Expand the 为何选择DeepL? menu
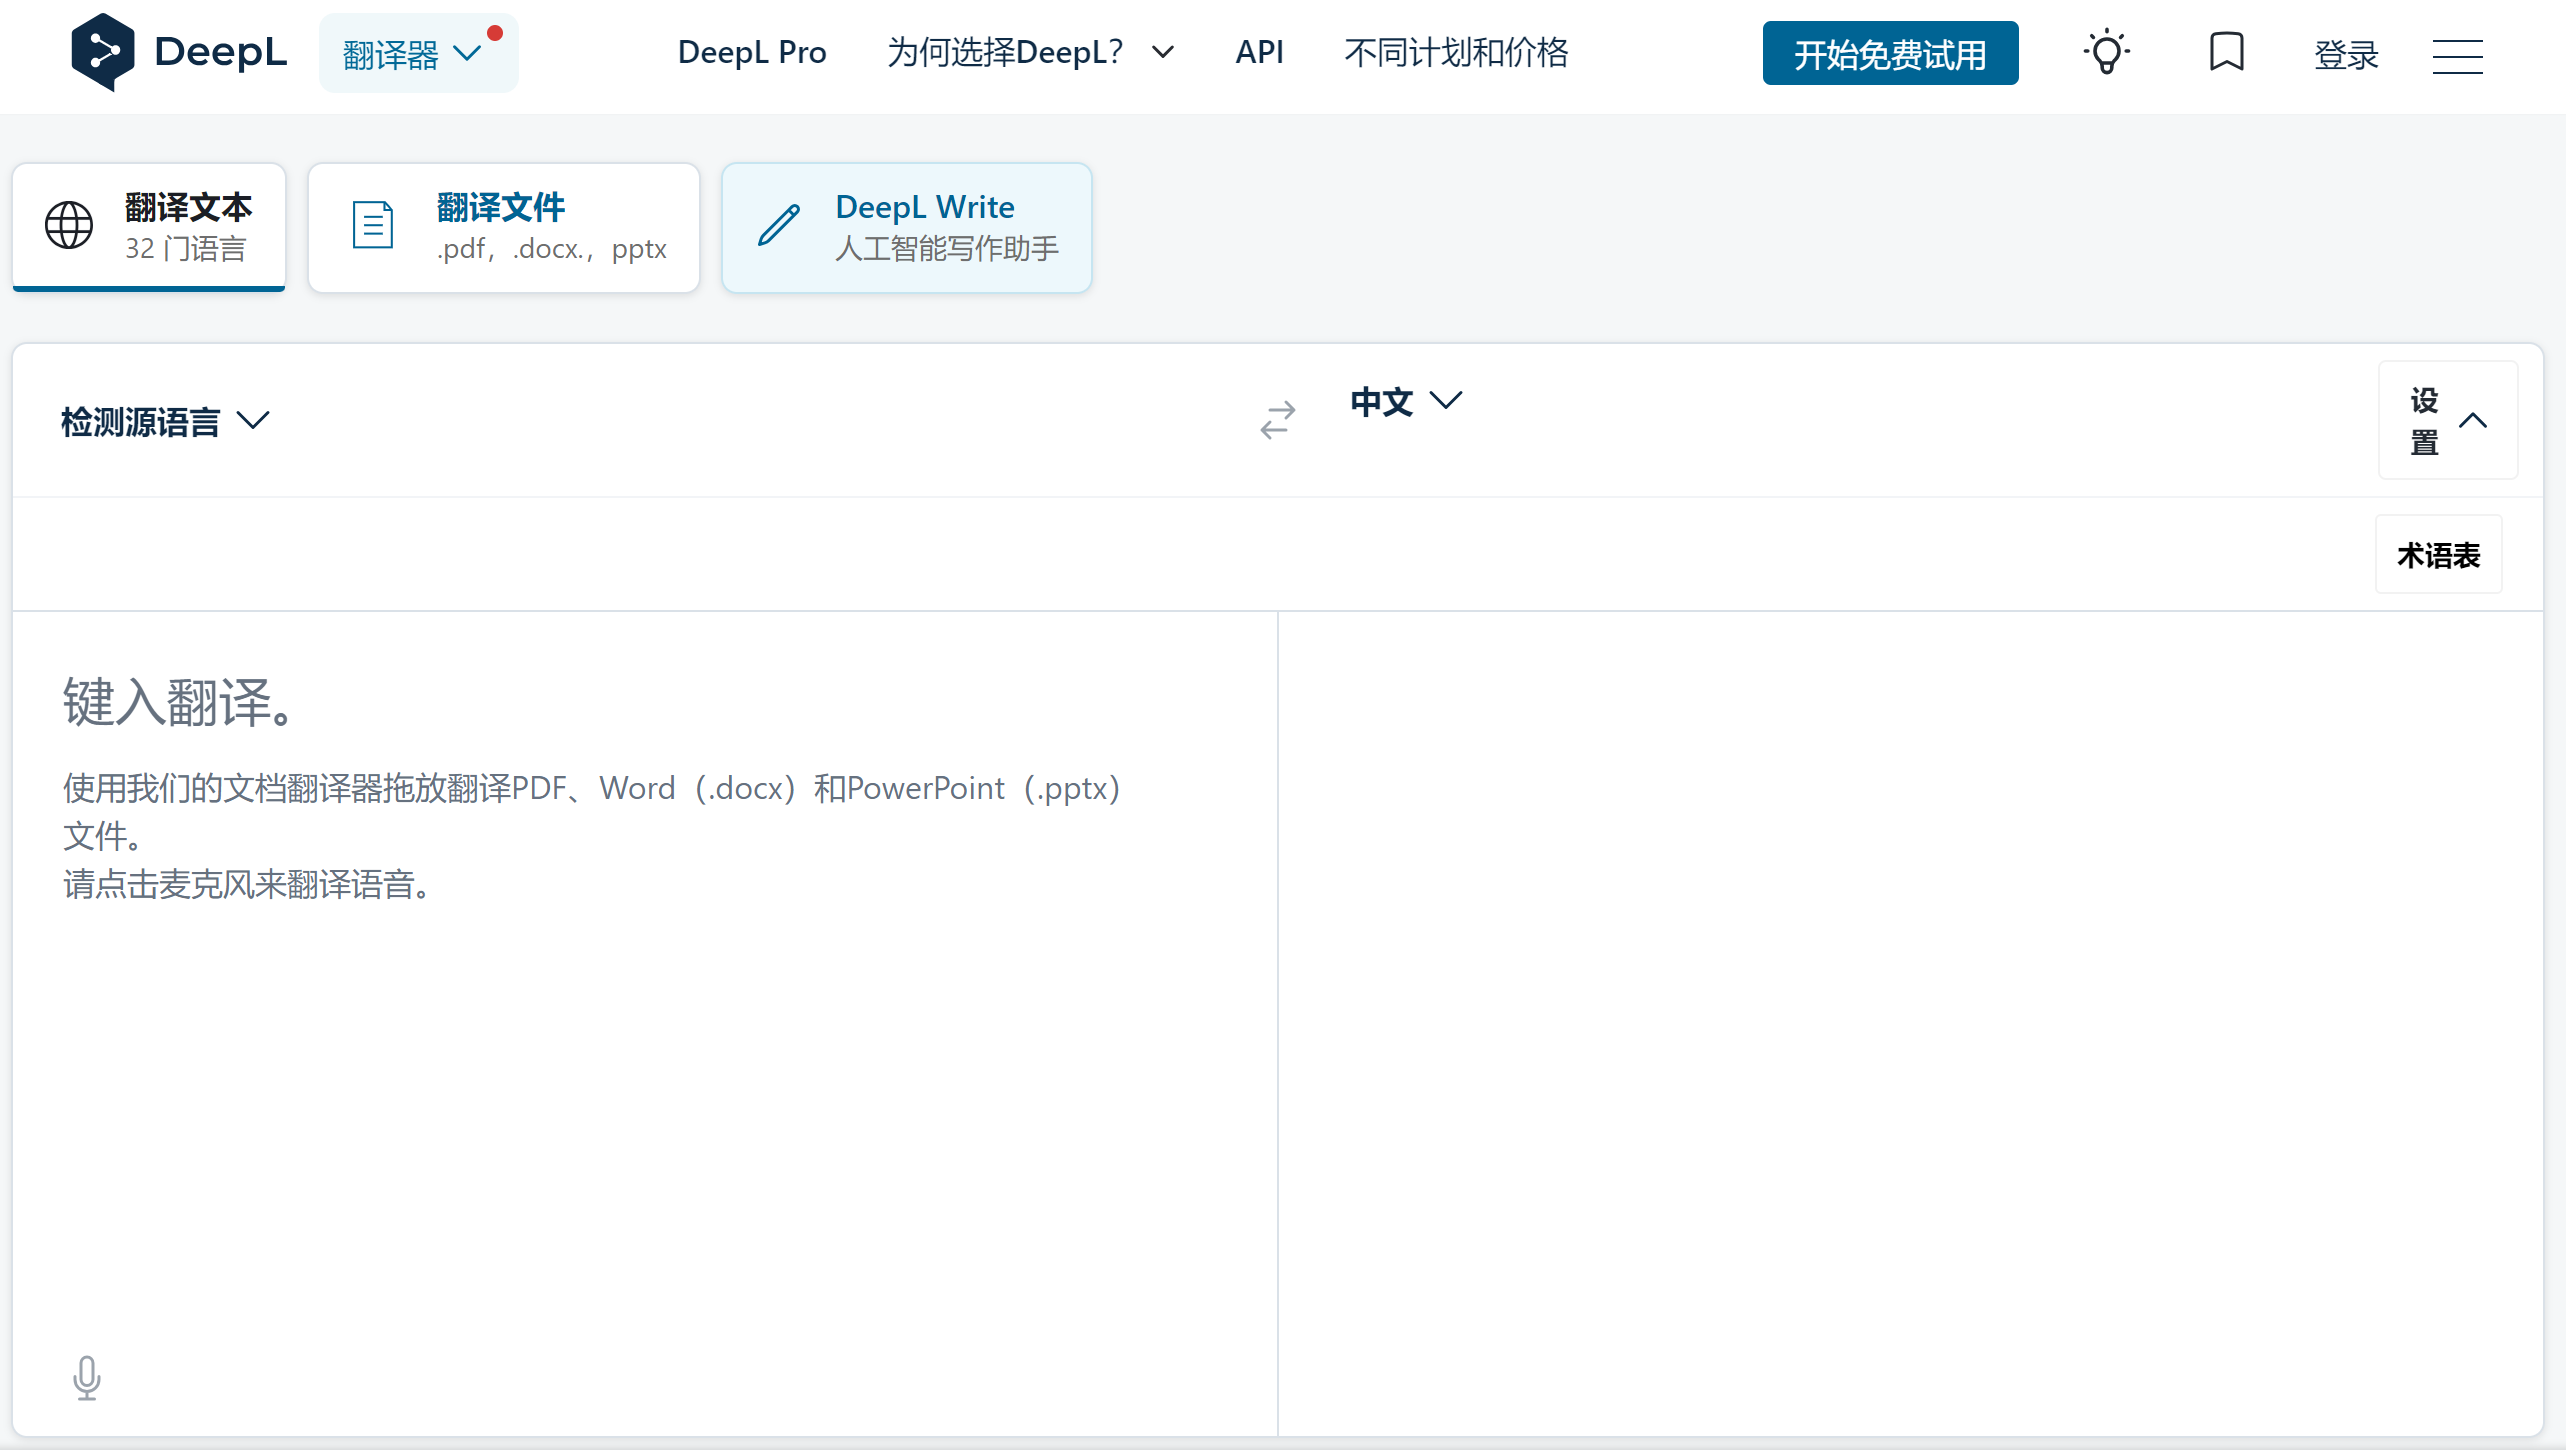The image size is (2566, 1450). coord(1030,52)
